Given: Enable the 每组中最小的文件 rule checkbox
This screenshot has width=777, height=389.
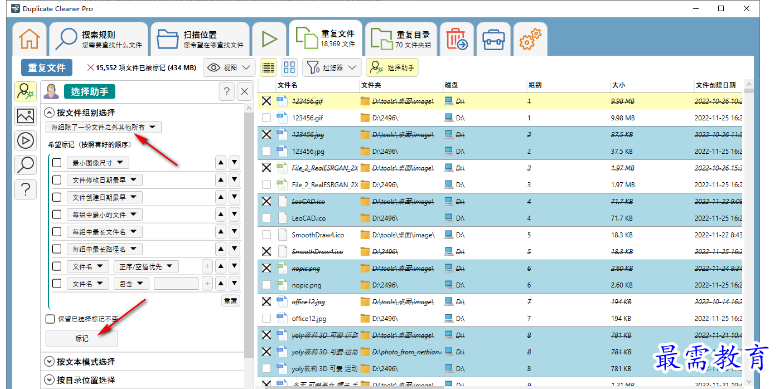Looking at the screenshot, I should click(x=57, y=215).
